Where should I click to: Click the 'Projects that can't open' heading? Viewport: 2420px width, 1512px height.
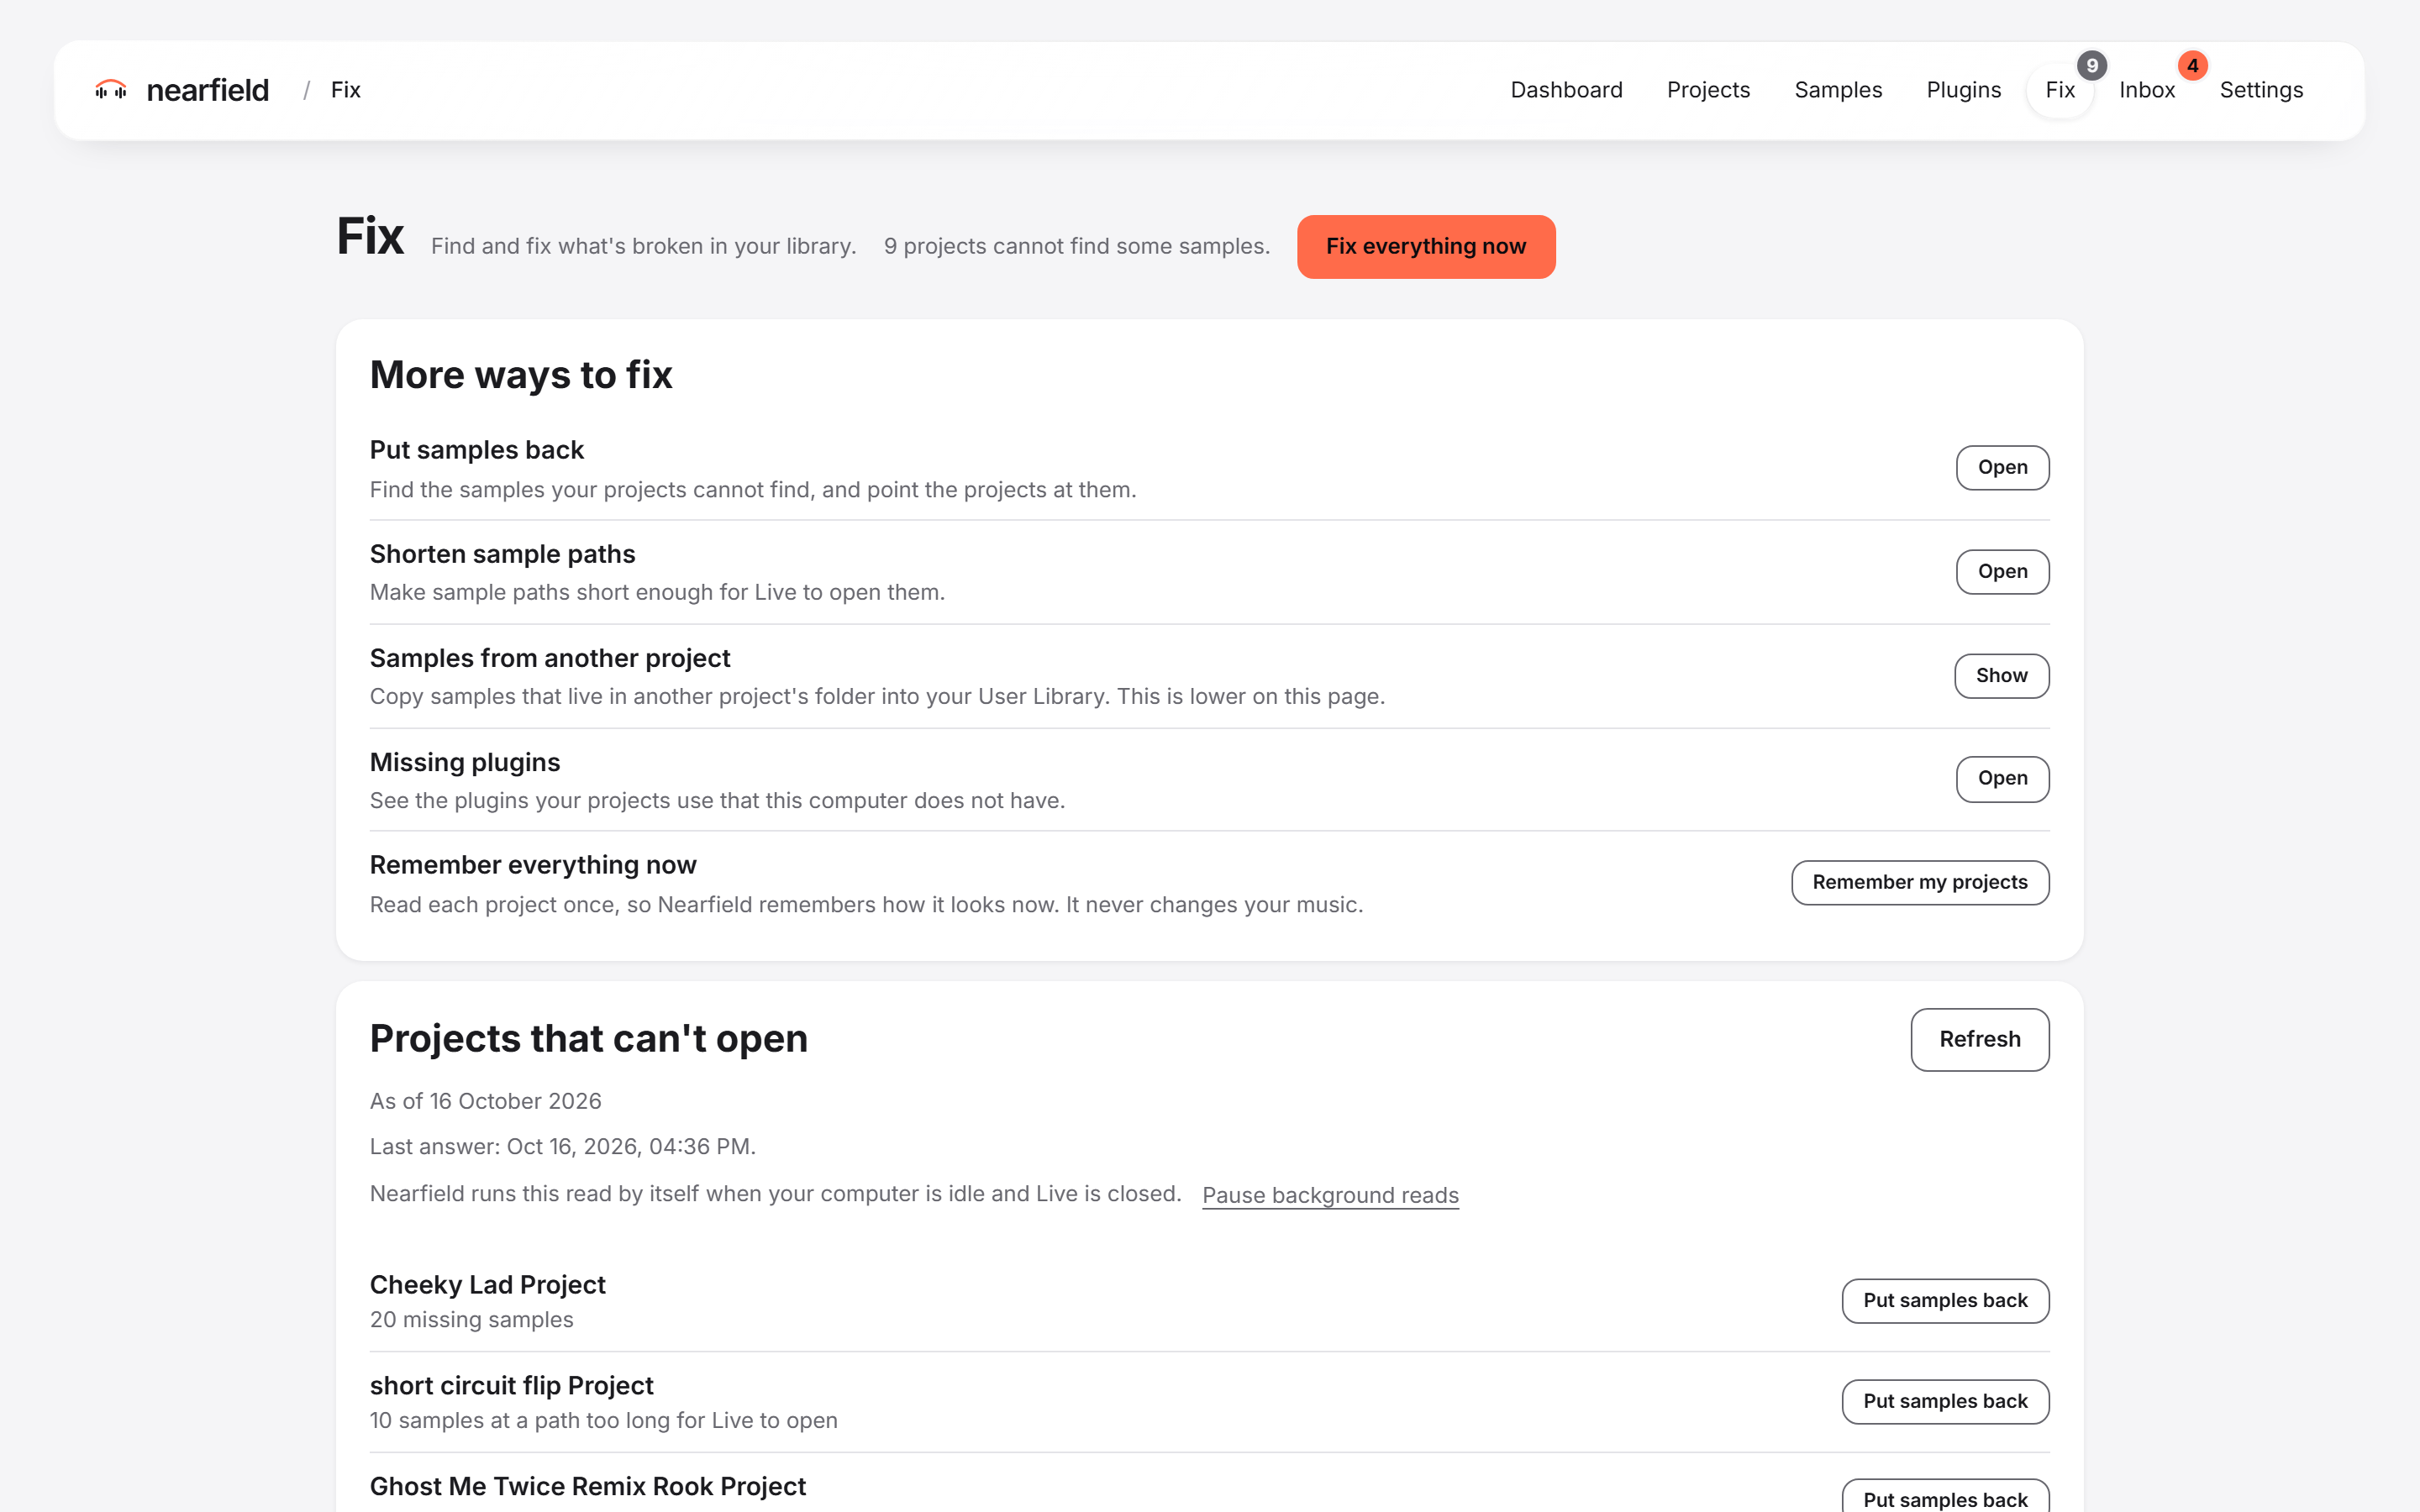coord(588,1039)
